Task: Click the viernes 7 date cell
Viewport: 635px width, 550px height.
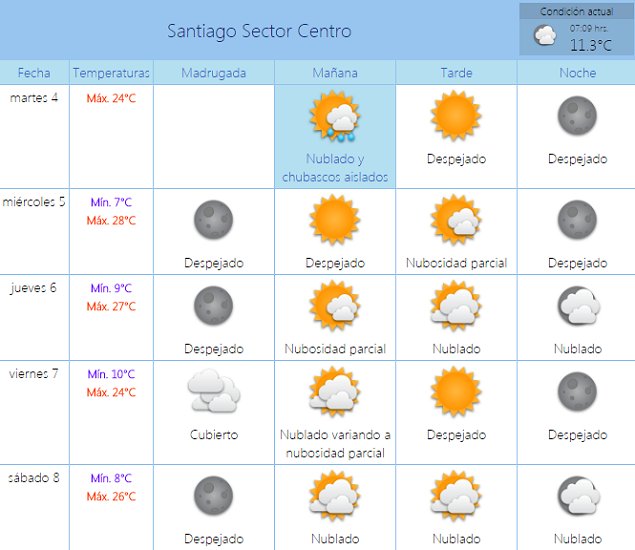Action: point(34,374)
